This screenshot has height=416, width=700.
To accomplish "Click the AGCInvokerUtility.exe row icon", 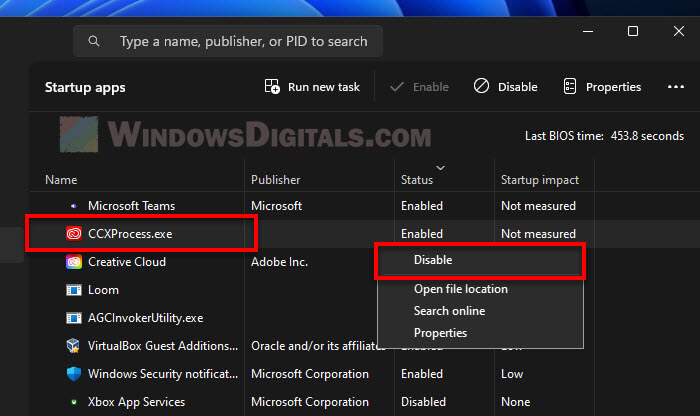I will click(74, 318).
